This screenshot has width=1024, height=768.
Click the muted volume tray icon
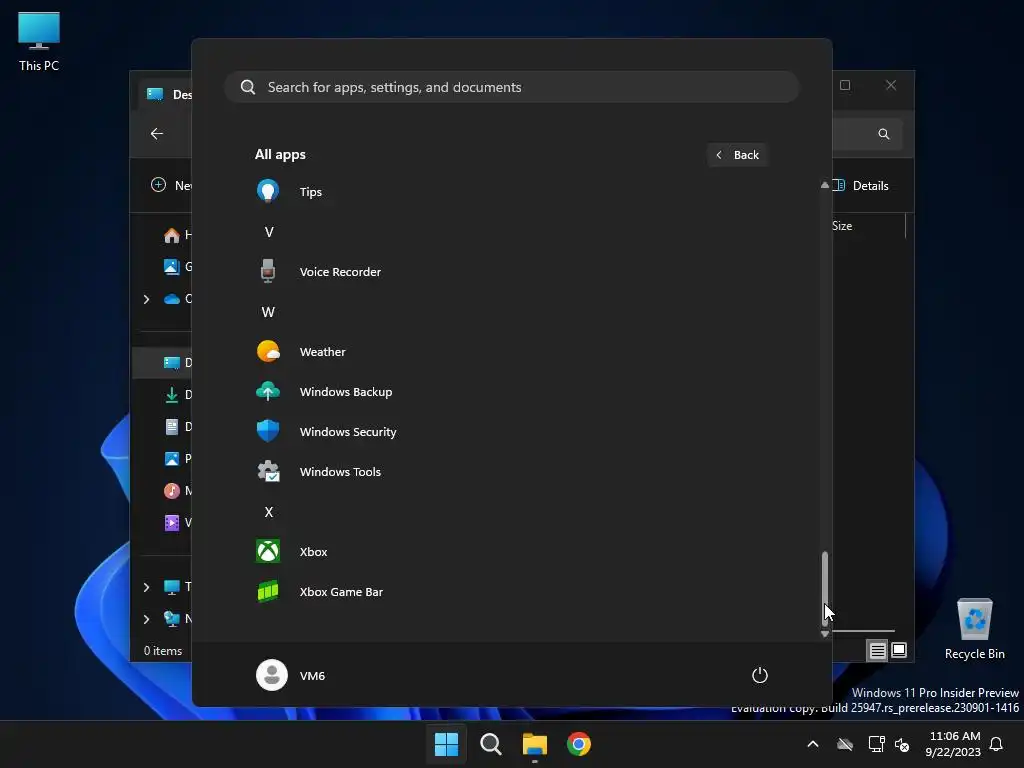(902, 744)
